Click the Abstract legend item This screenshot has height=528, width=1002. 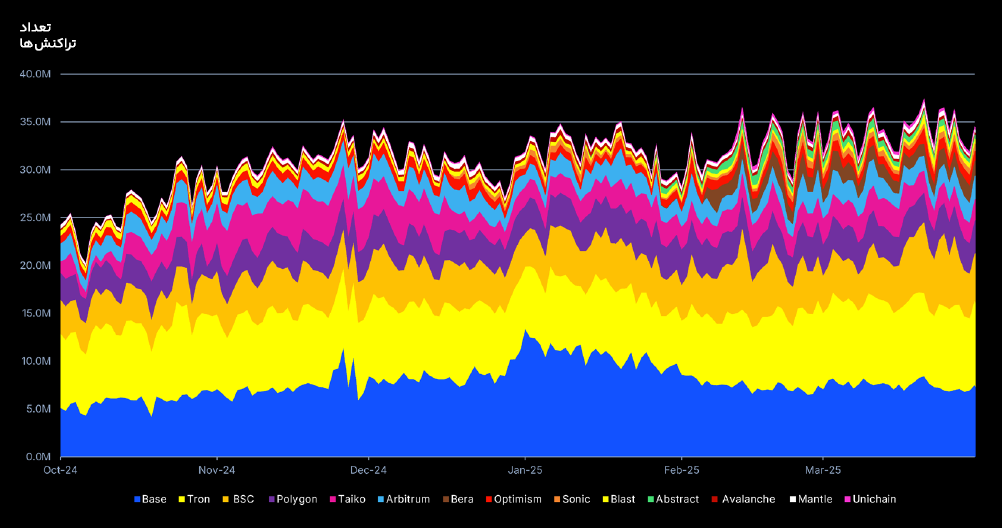[x=672, y=499]
